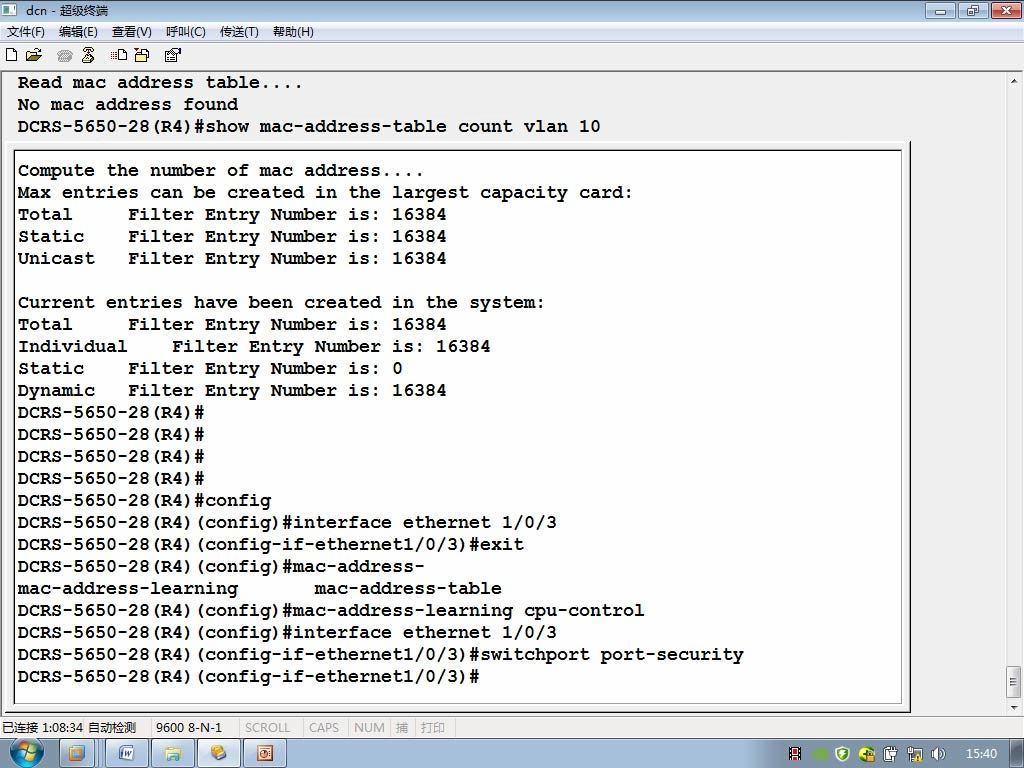This screenshot has height=768, width=1024.
Task: Click the 'show mac-address-table count vlan 10' command line
Action: [309, 126]
